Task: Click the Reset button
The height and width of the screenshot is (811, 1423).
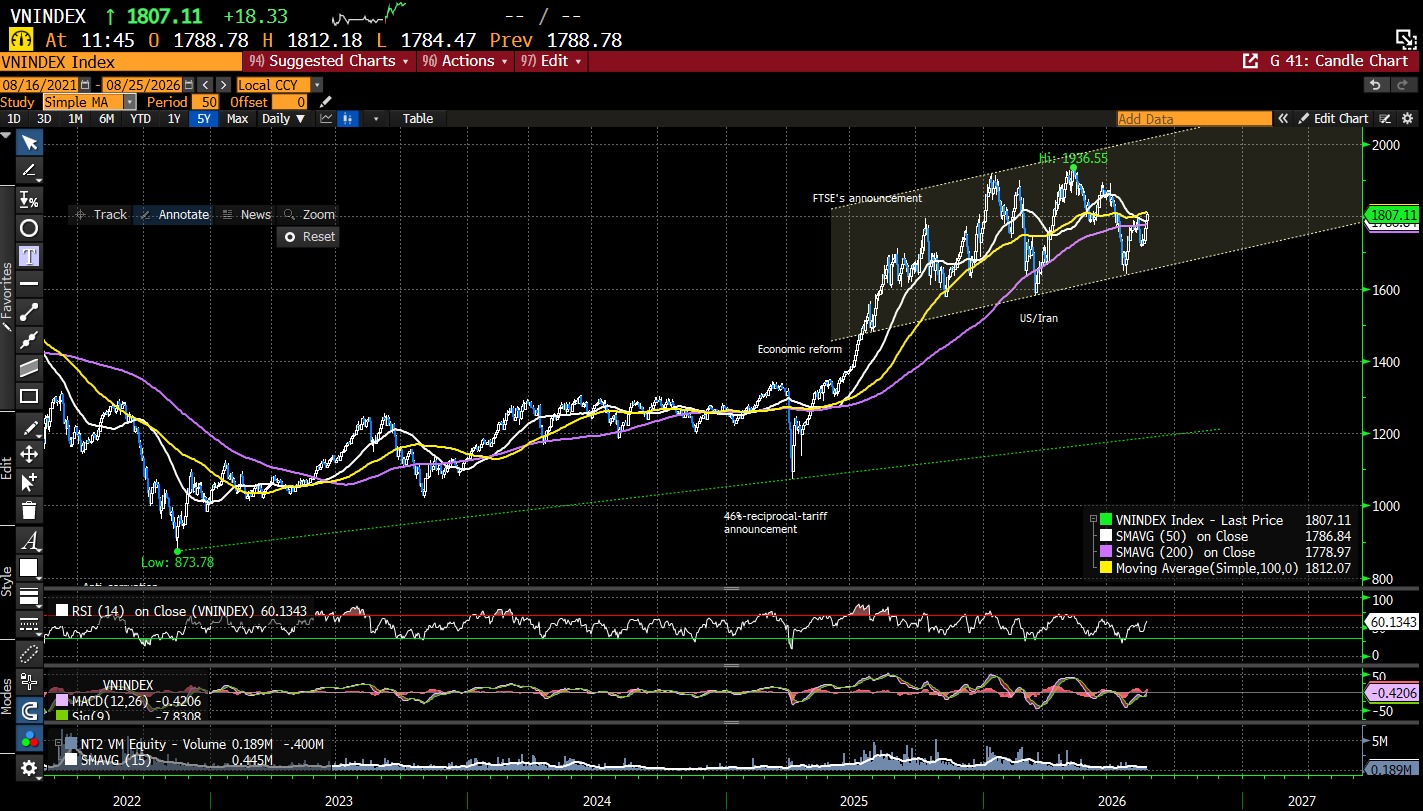Action: pyautogui.click(x=310, y=237)
